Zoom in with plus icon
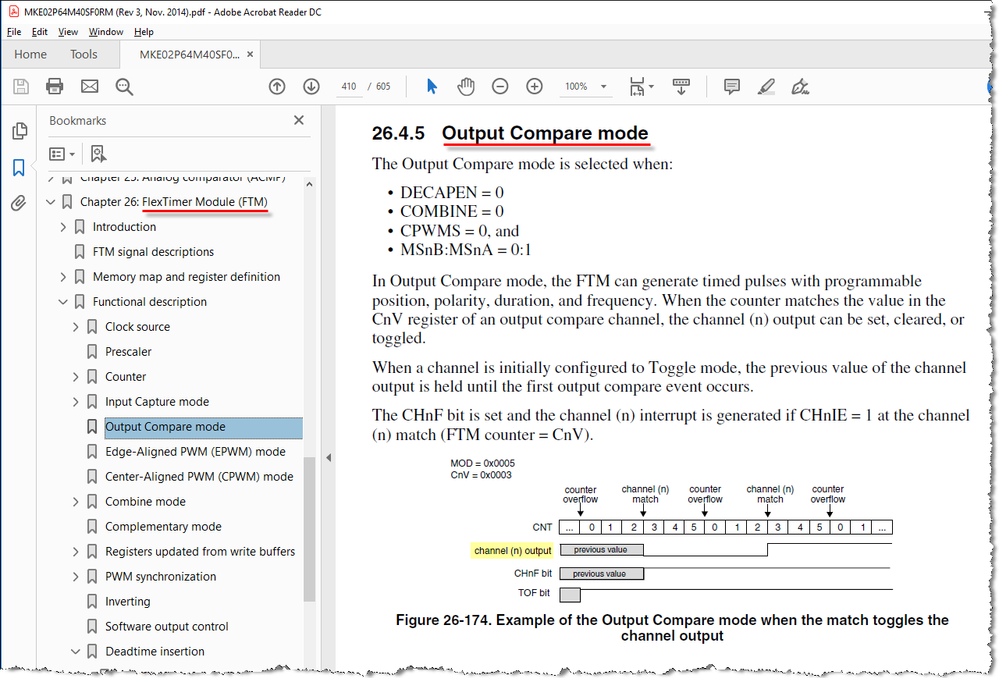Screen dimensions: 999x678 pos(534,87)
